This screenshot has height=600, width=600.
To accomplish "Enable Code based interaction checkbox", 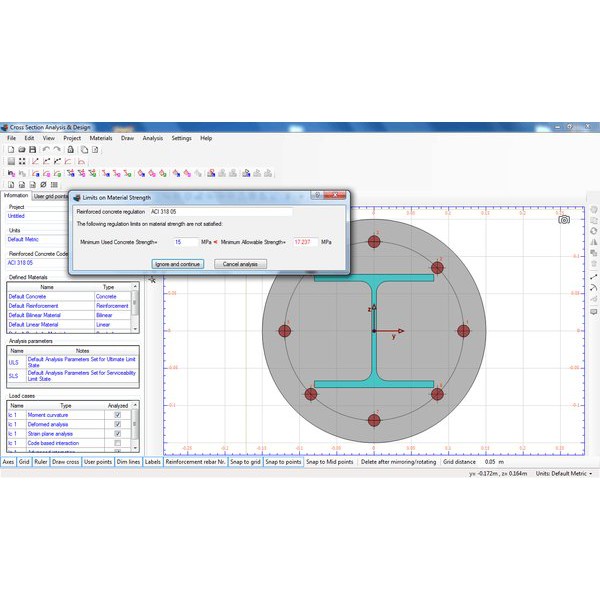I will coord(118,443).
